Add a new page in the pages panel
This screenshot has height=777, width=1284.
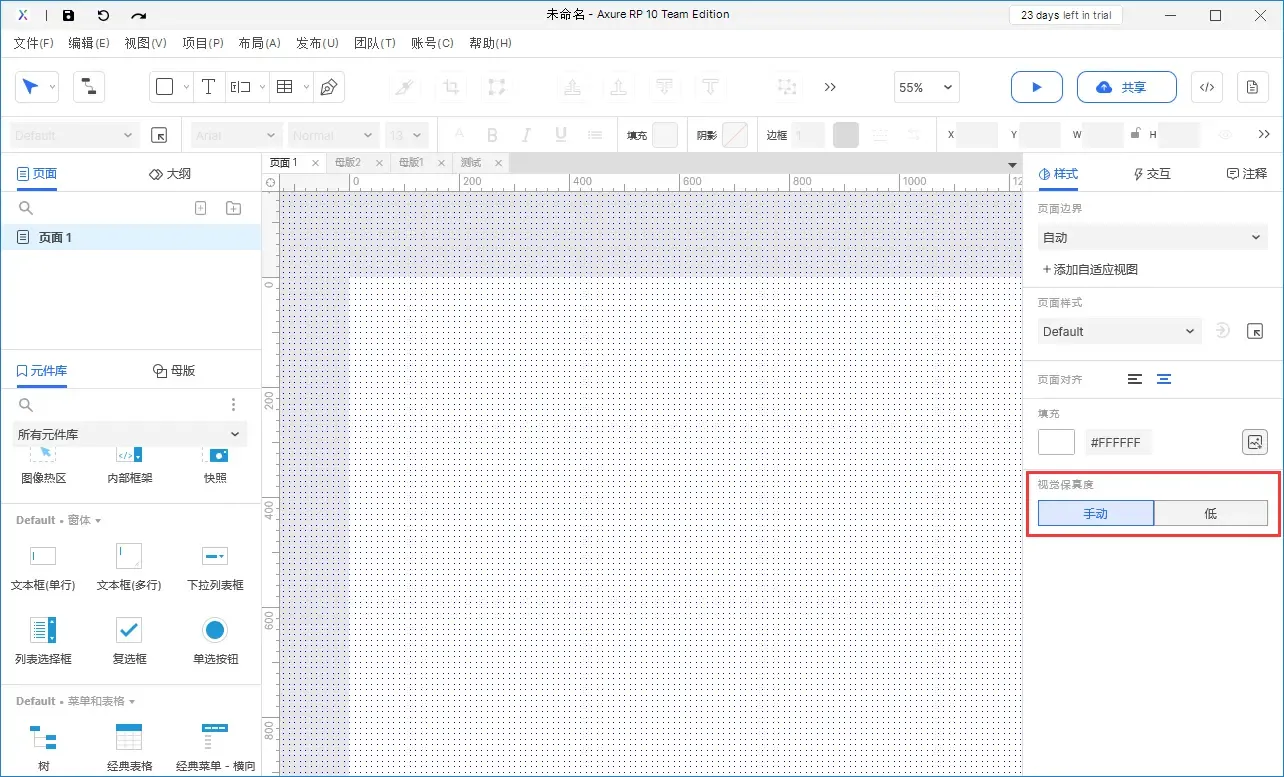(200, 207)
